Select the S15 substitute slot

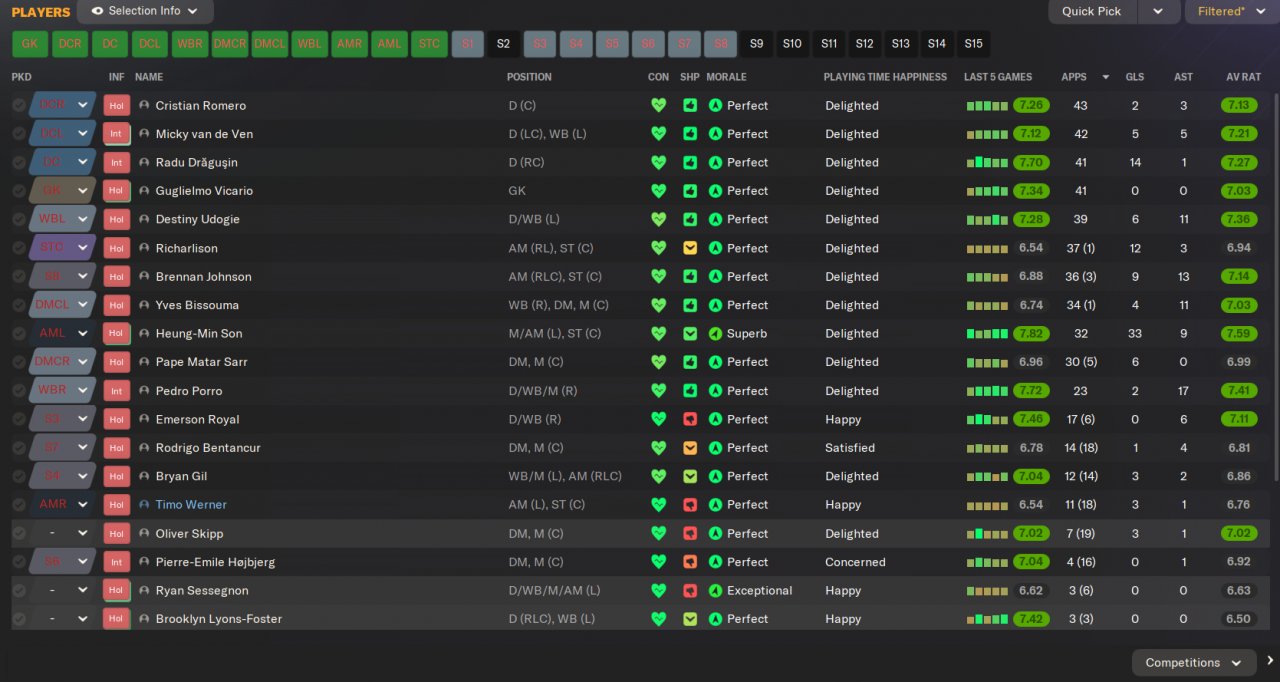pos(973,44)
